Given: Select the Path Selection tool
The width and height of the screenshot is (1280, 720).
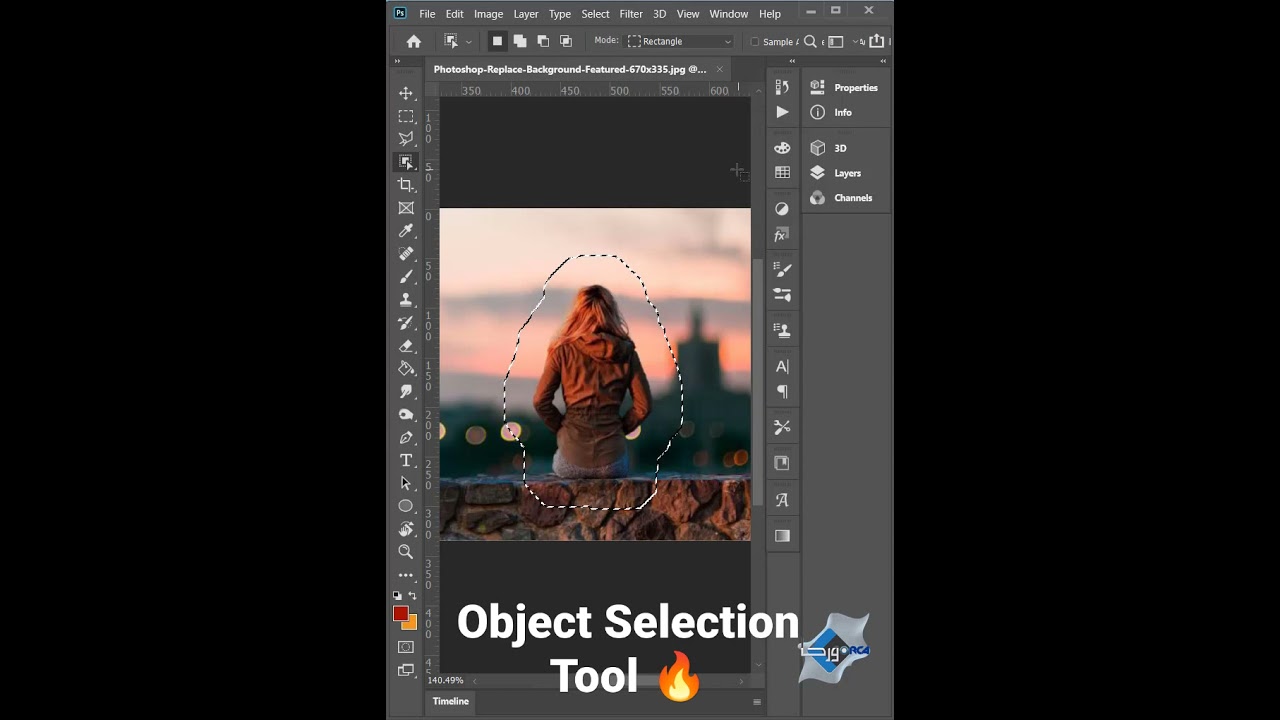Looking at the screenshot, I should coord(406,483).
